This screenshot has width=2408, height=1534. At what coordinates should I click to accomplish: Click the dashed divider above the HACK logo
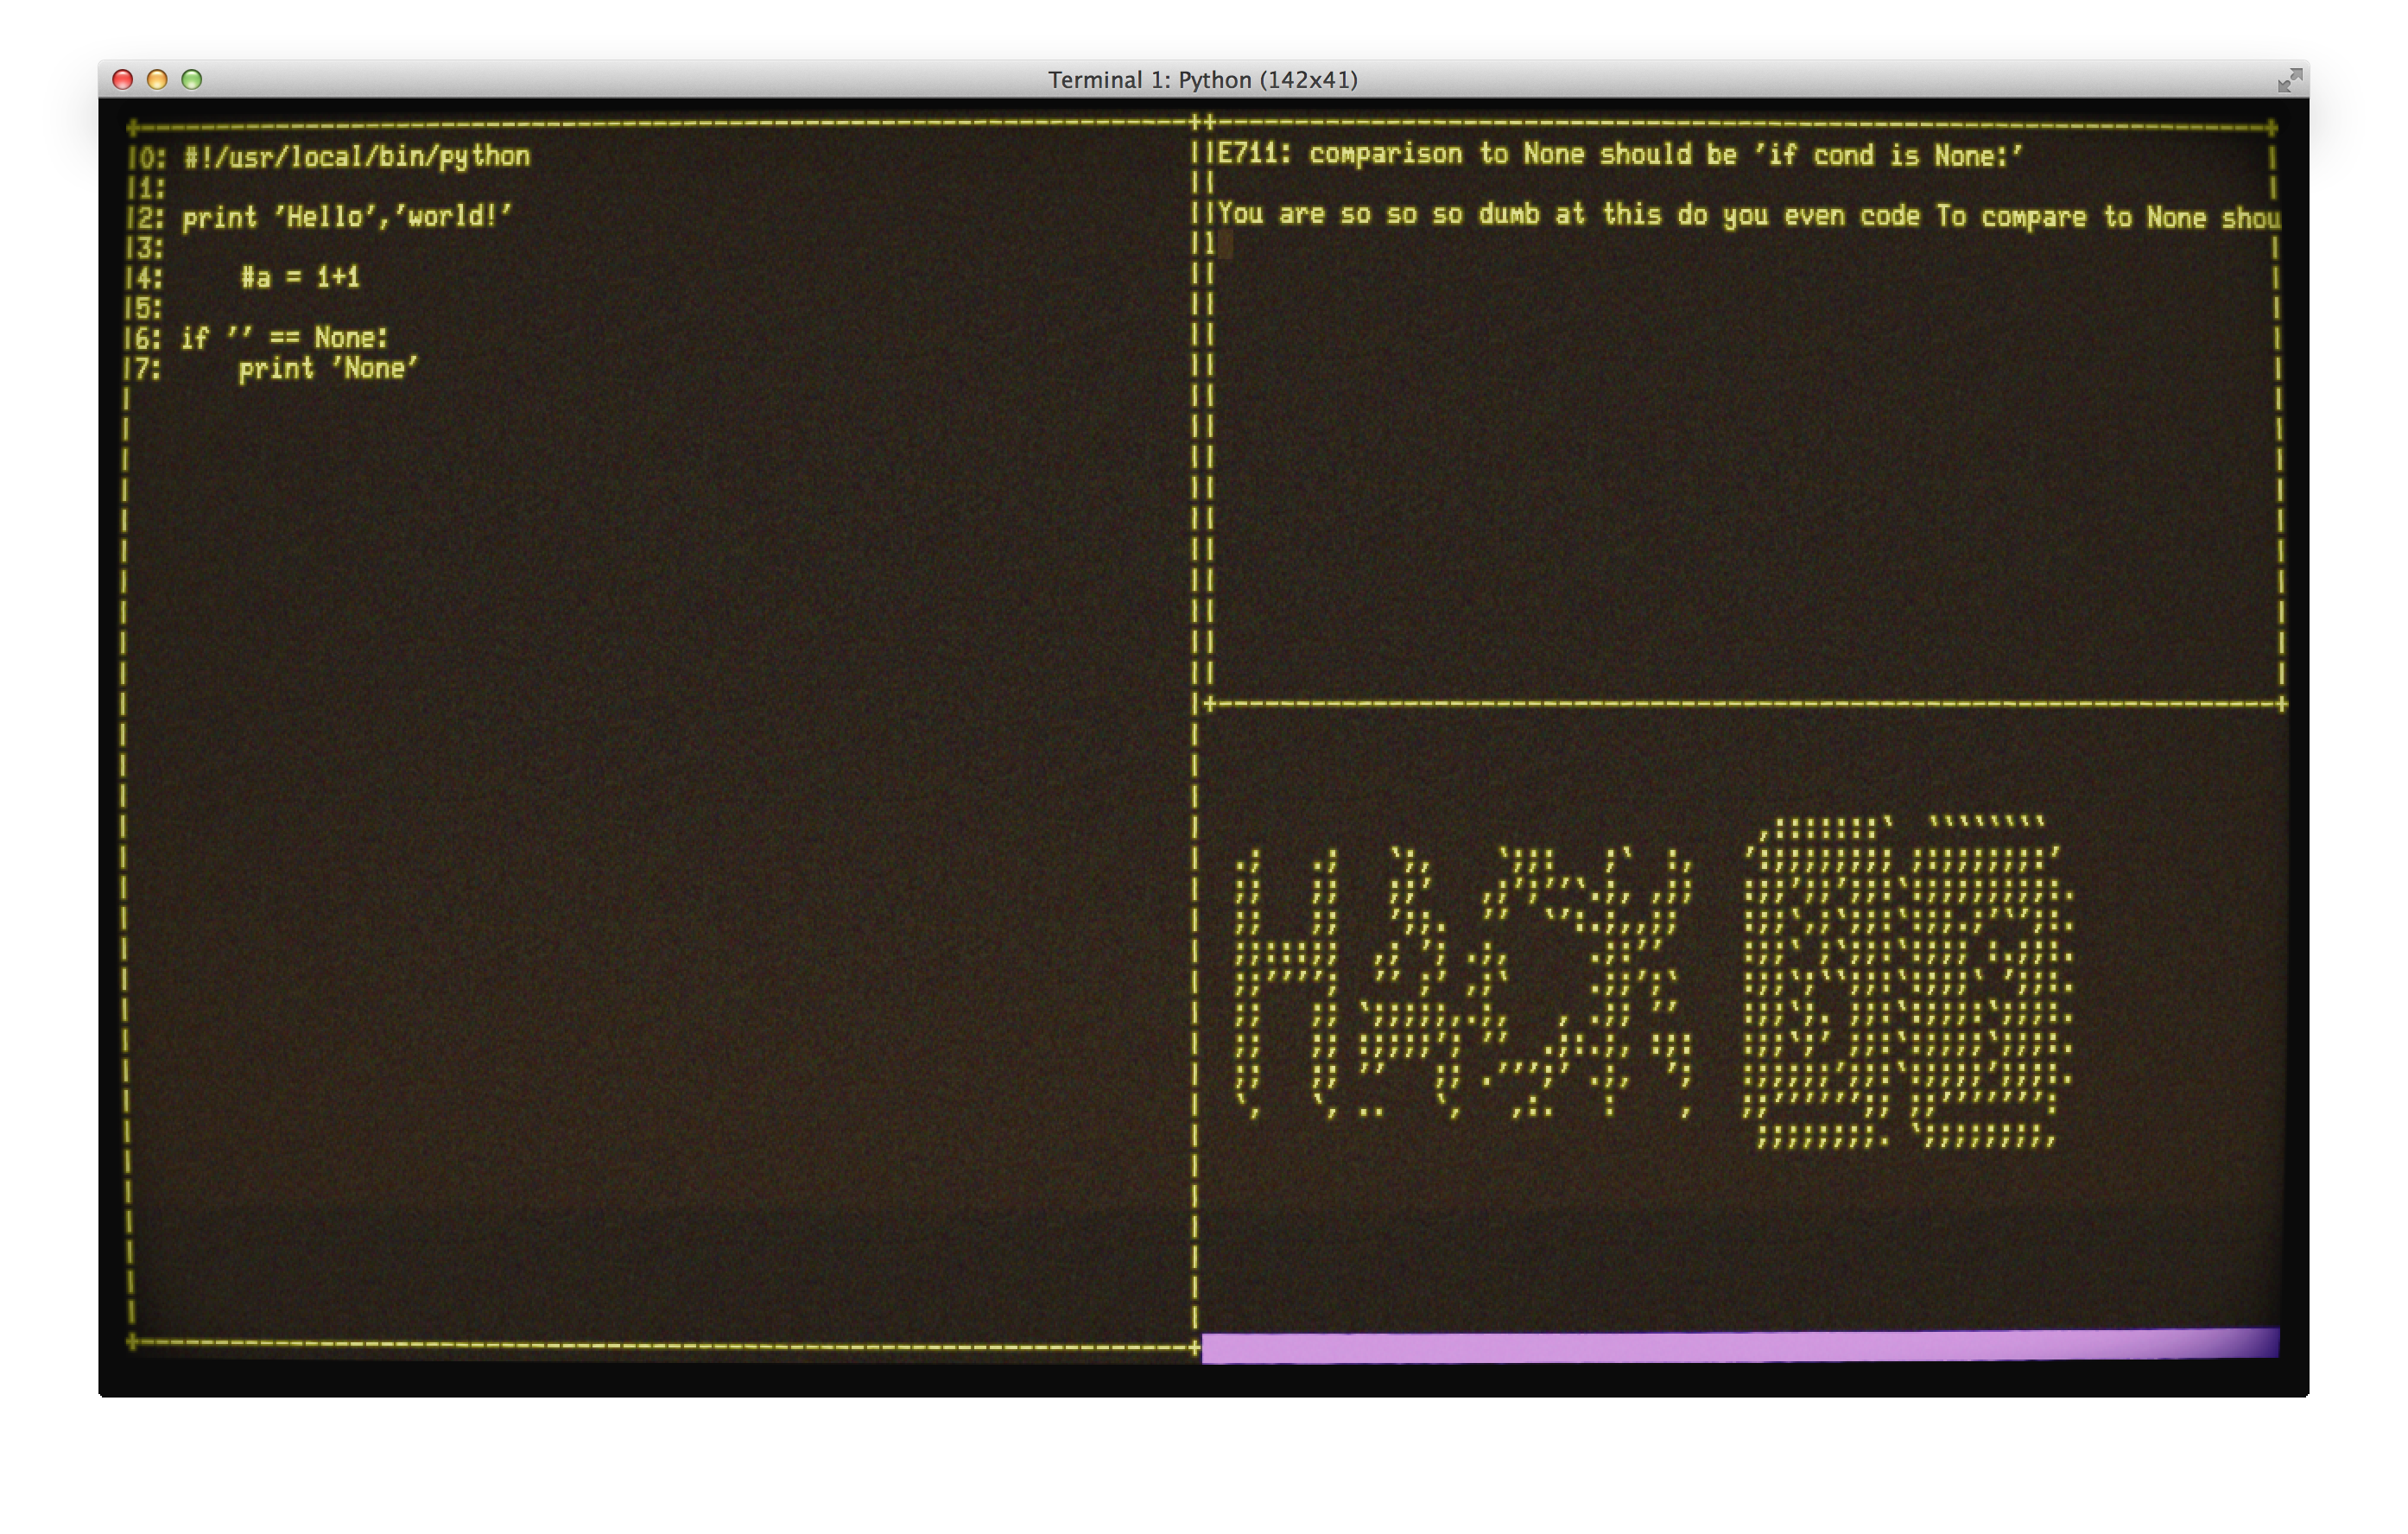coord(1745,704)
